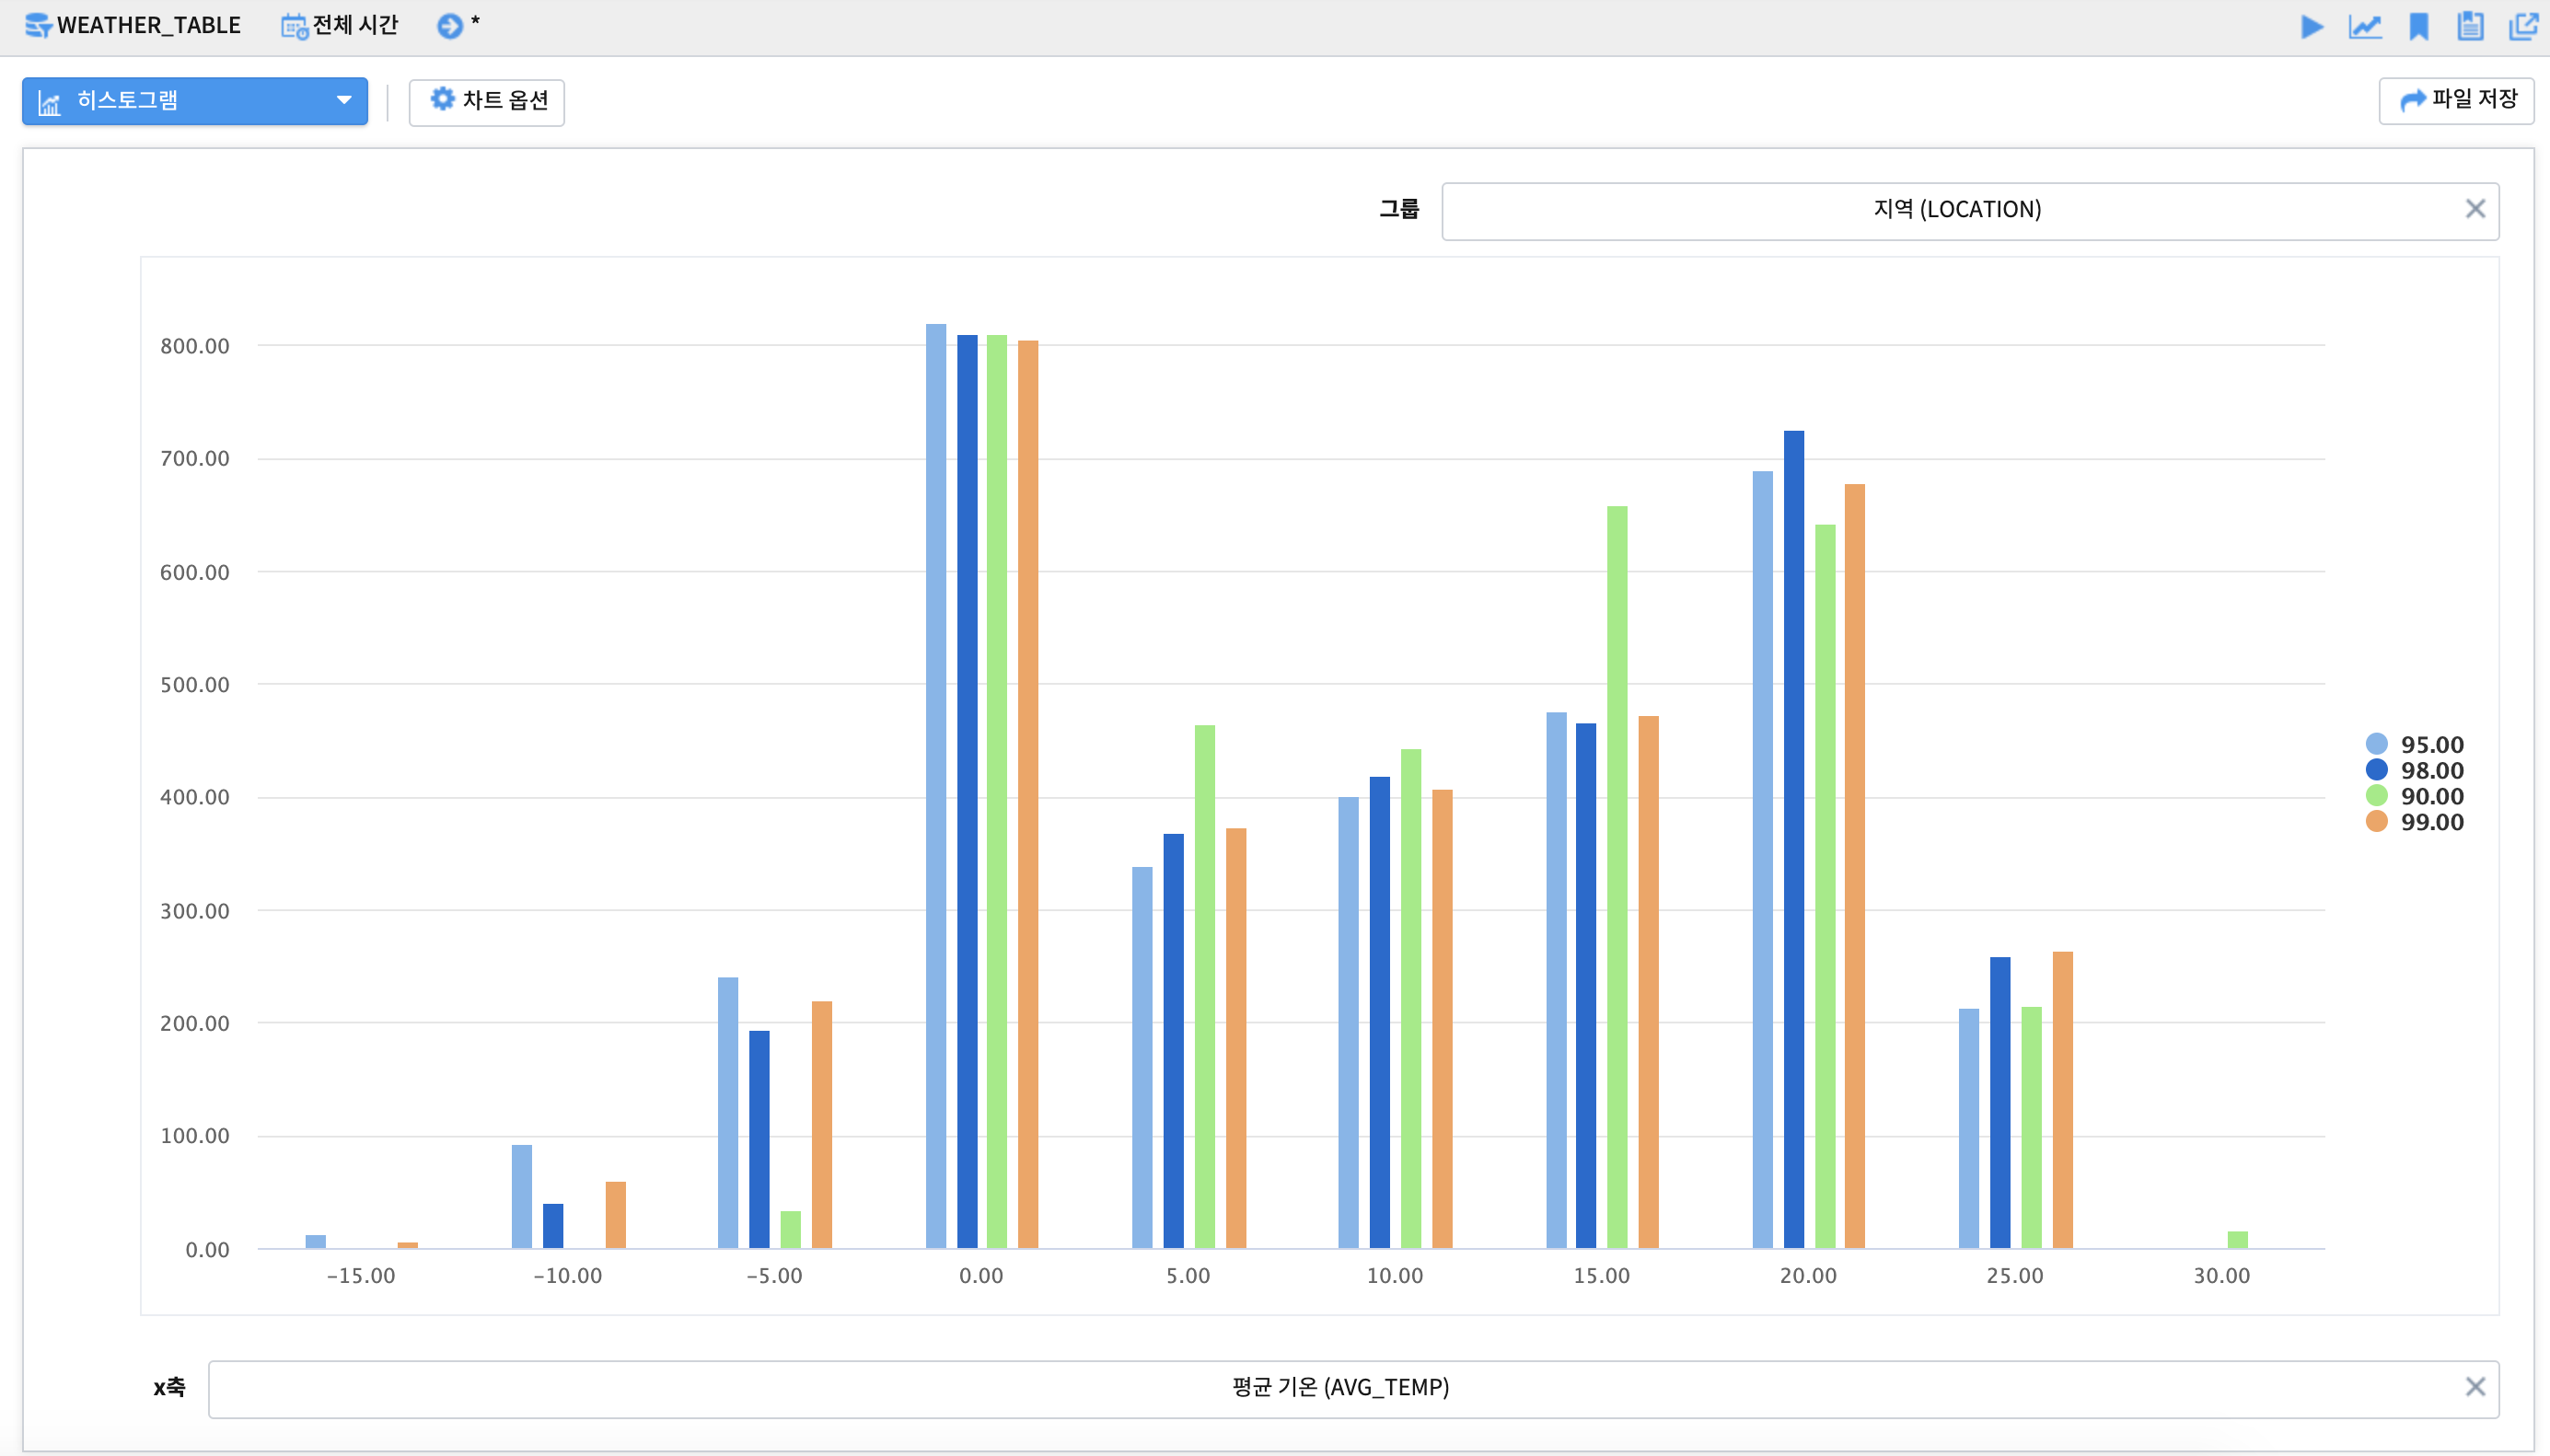Click the green bar at 30.00
Viewport: 2550px width, 1456px height.
tap(2238, 1240)
